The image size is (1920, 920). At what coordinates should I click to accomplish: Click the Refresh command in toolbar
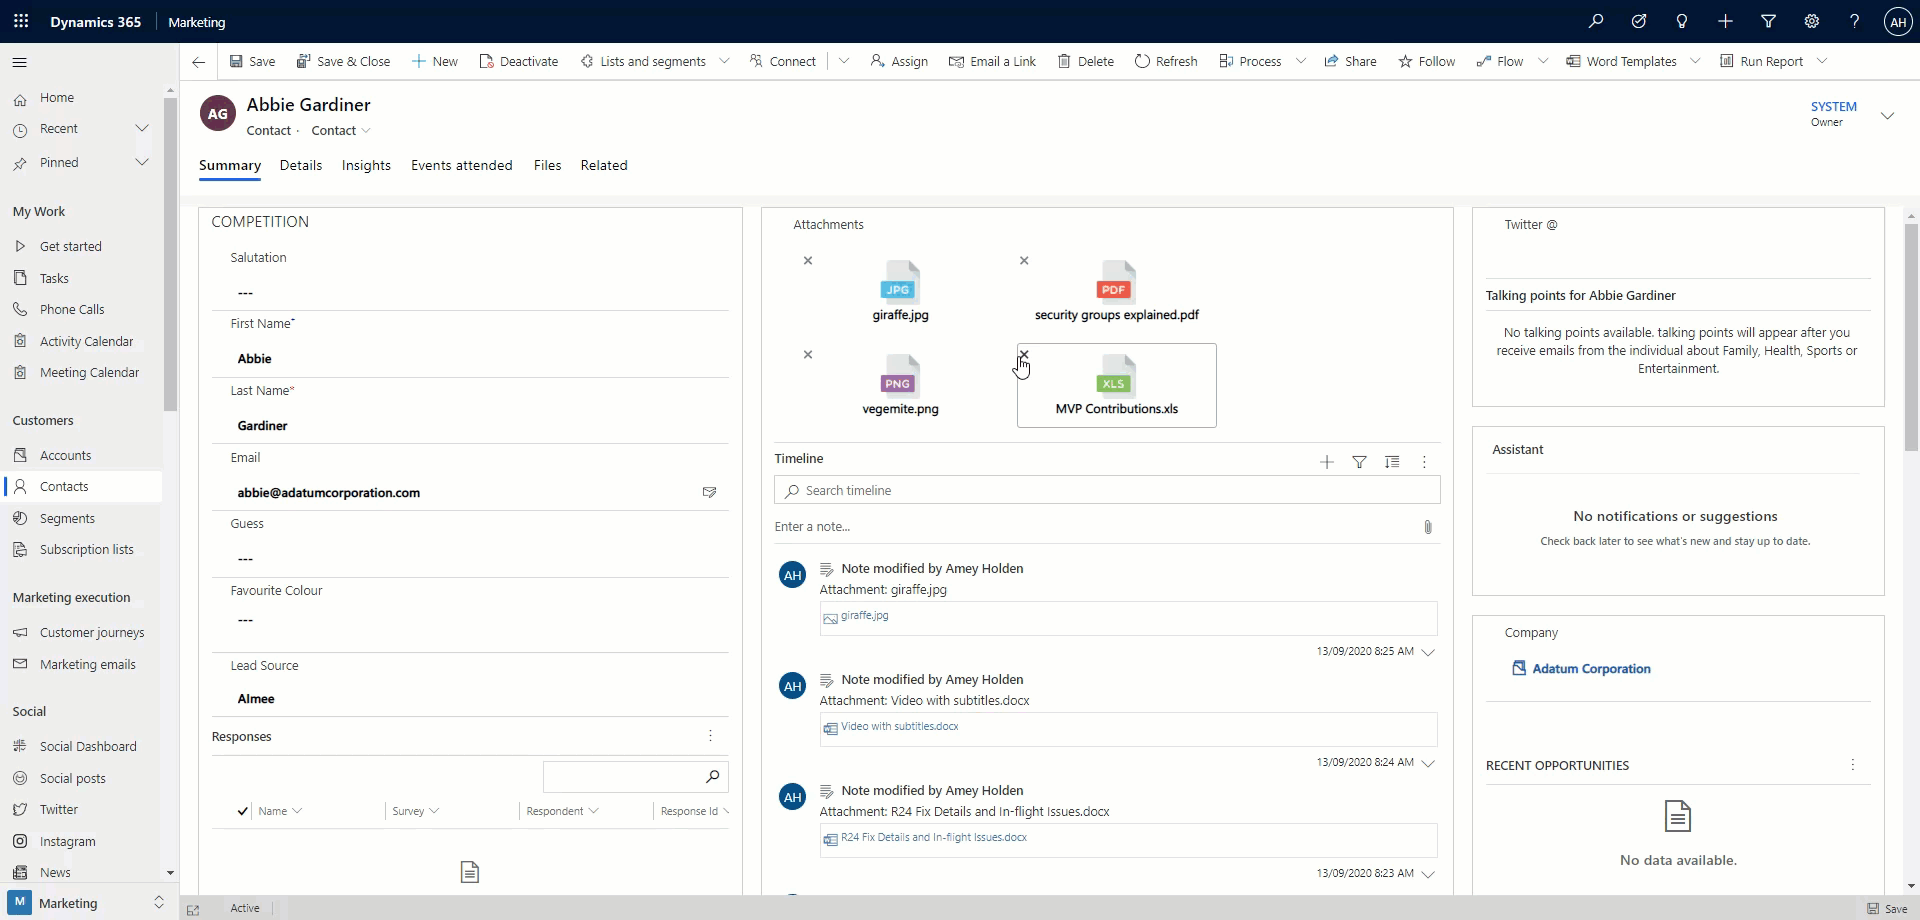[x=1166, y=61]
